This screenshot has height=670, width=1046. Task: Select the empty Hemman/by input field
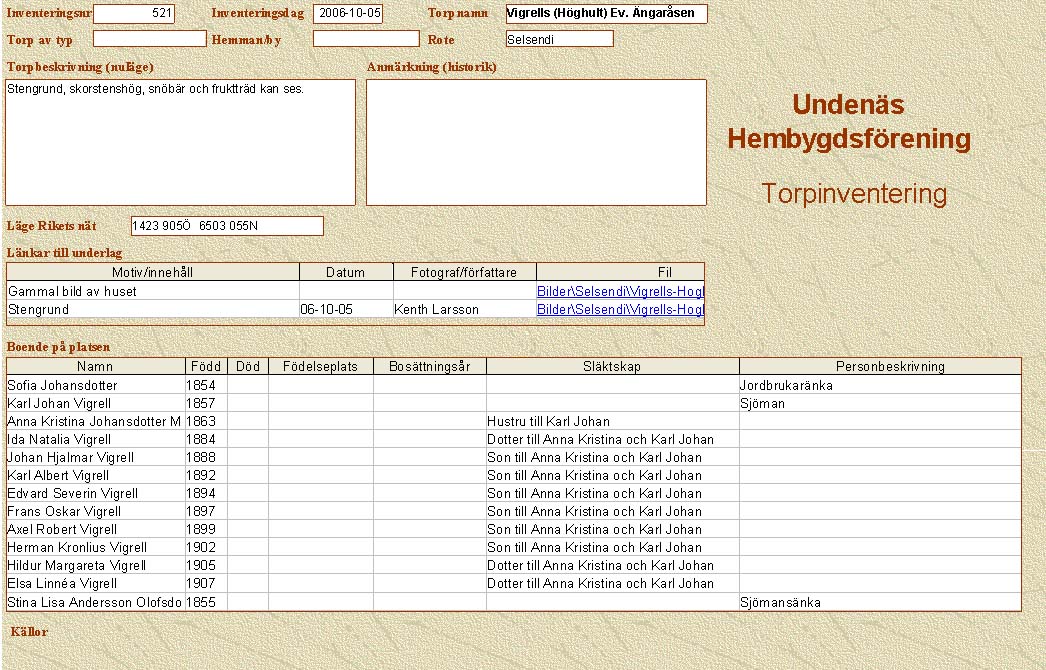(365, 39)
